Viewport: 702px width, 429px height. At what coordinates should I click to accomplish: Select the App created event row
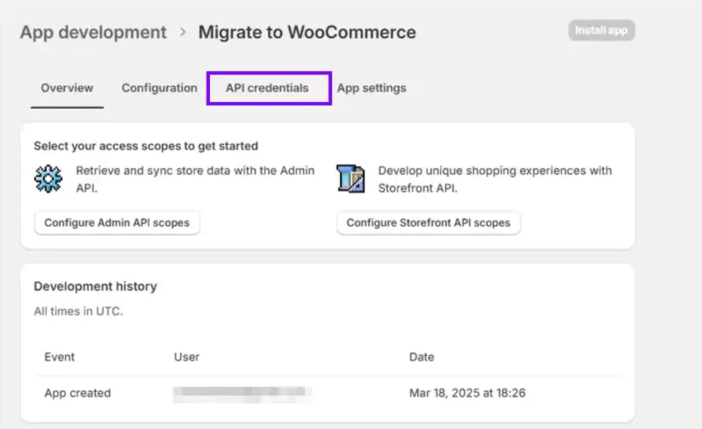click(77, 393)
